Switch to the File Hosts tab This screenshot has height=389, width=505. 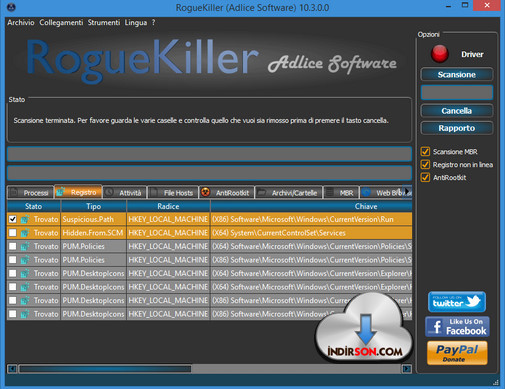172,193
